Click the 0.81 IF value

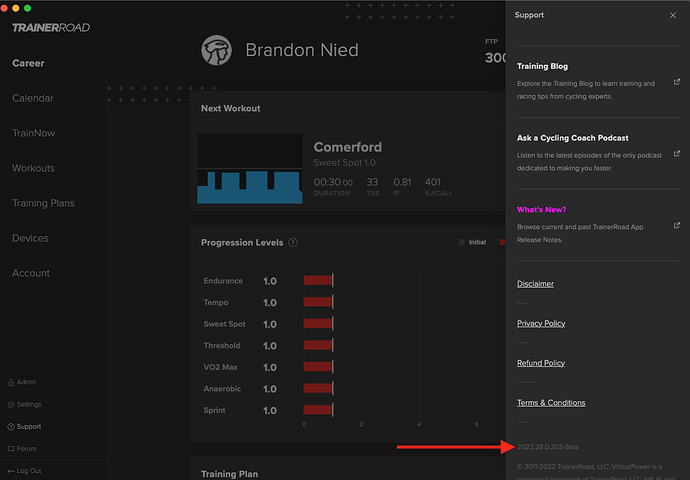click(402, 182)
